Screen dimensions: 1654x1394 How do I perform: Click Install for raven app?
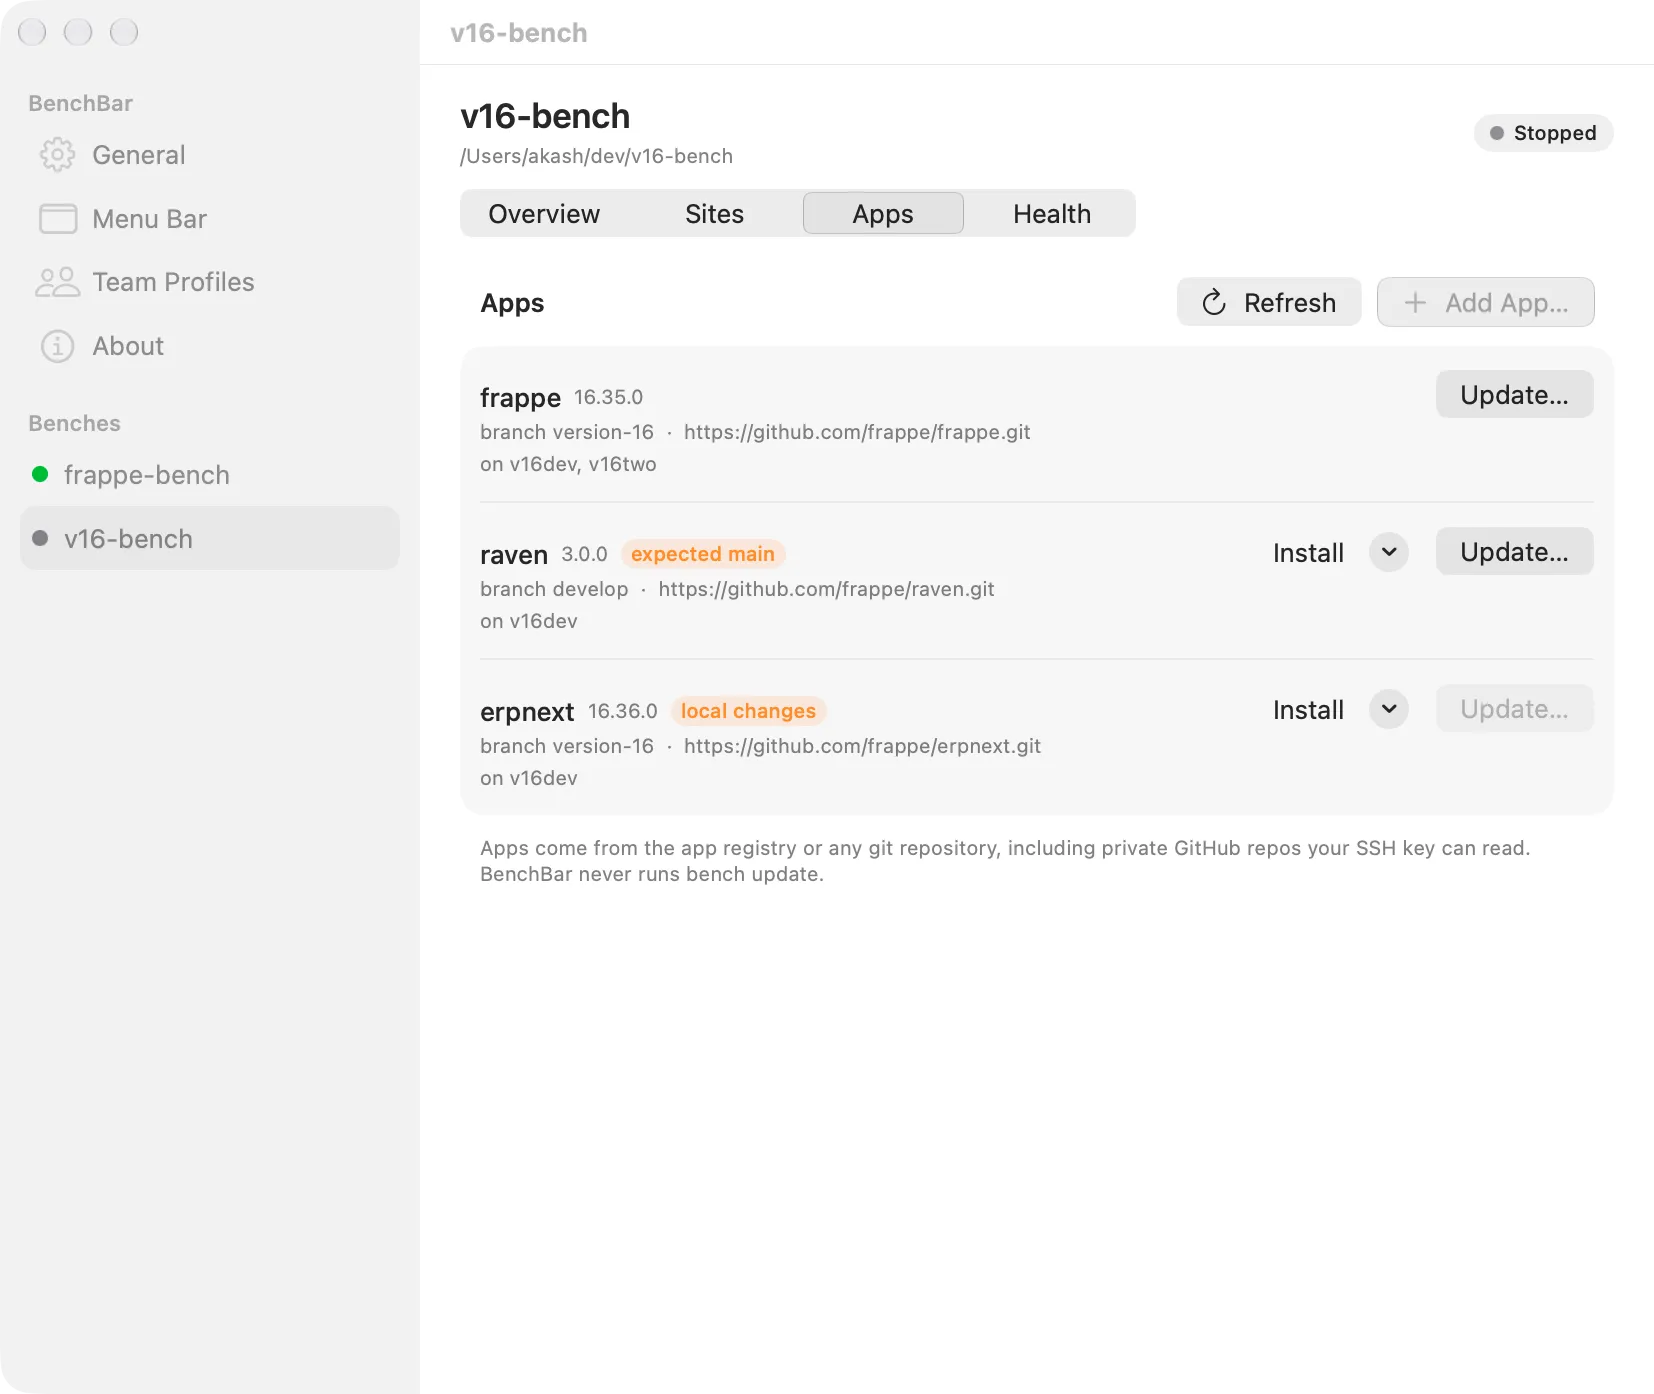[x=1308, y=553]
